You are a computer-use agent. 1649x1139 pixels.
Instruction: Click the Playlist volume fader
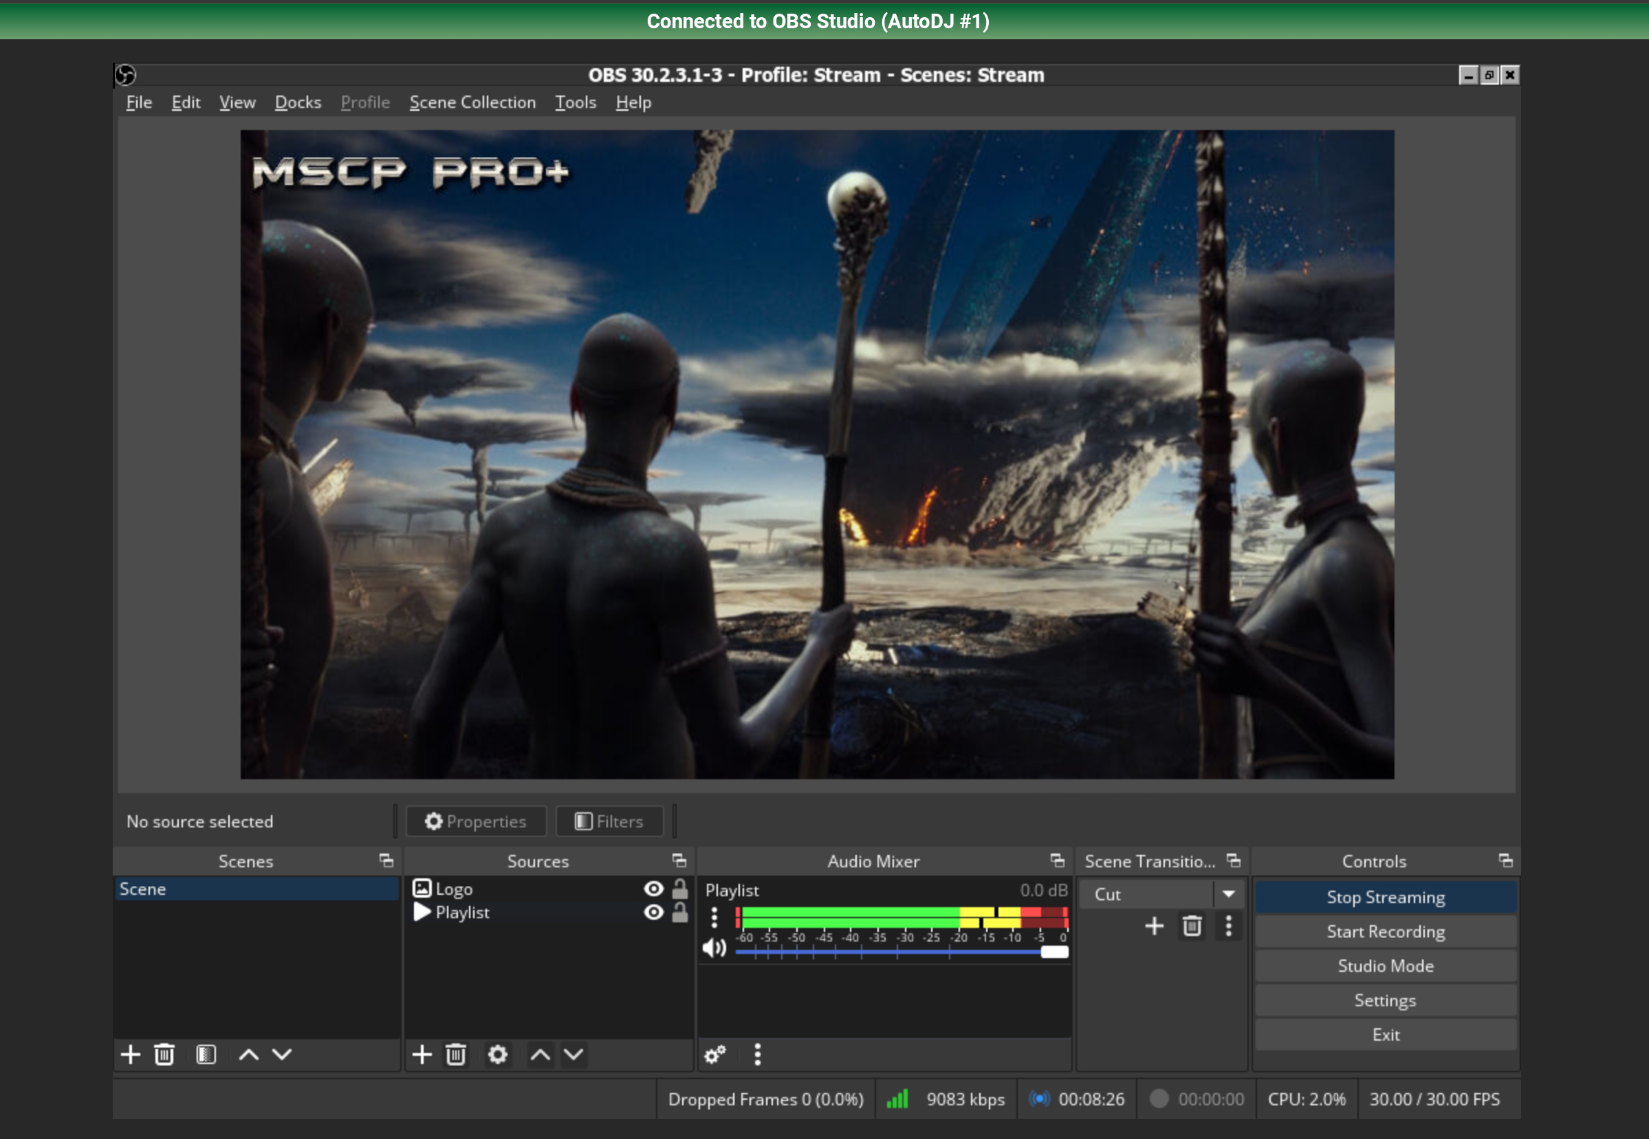[1053, 951]
